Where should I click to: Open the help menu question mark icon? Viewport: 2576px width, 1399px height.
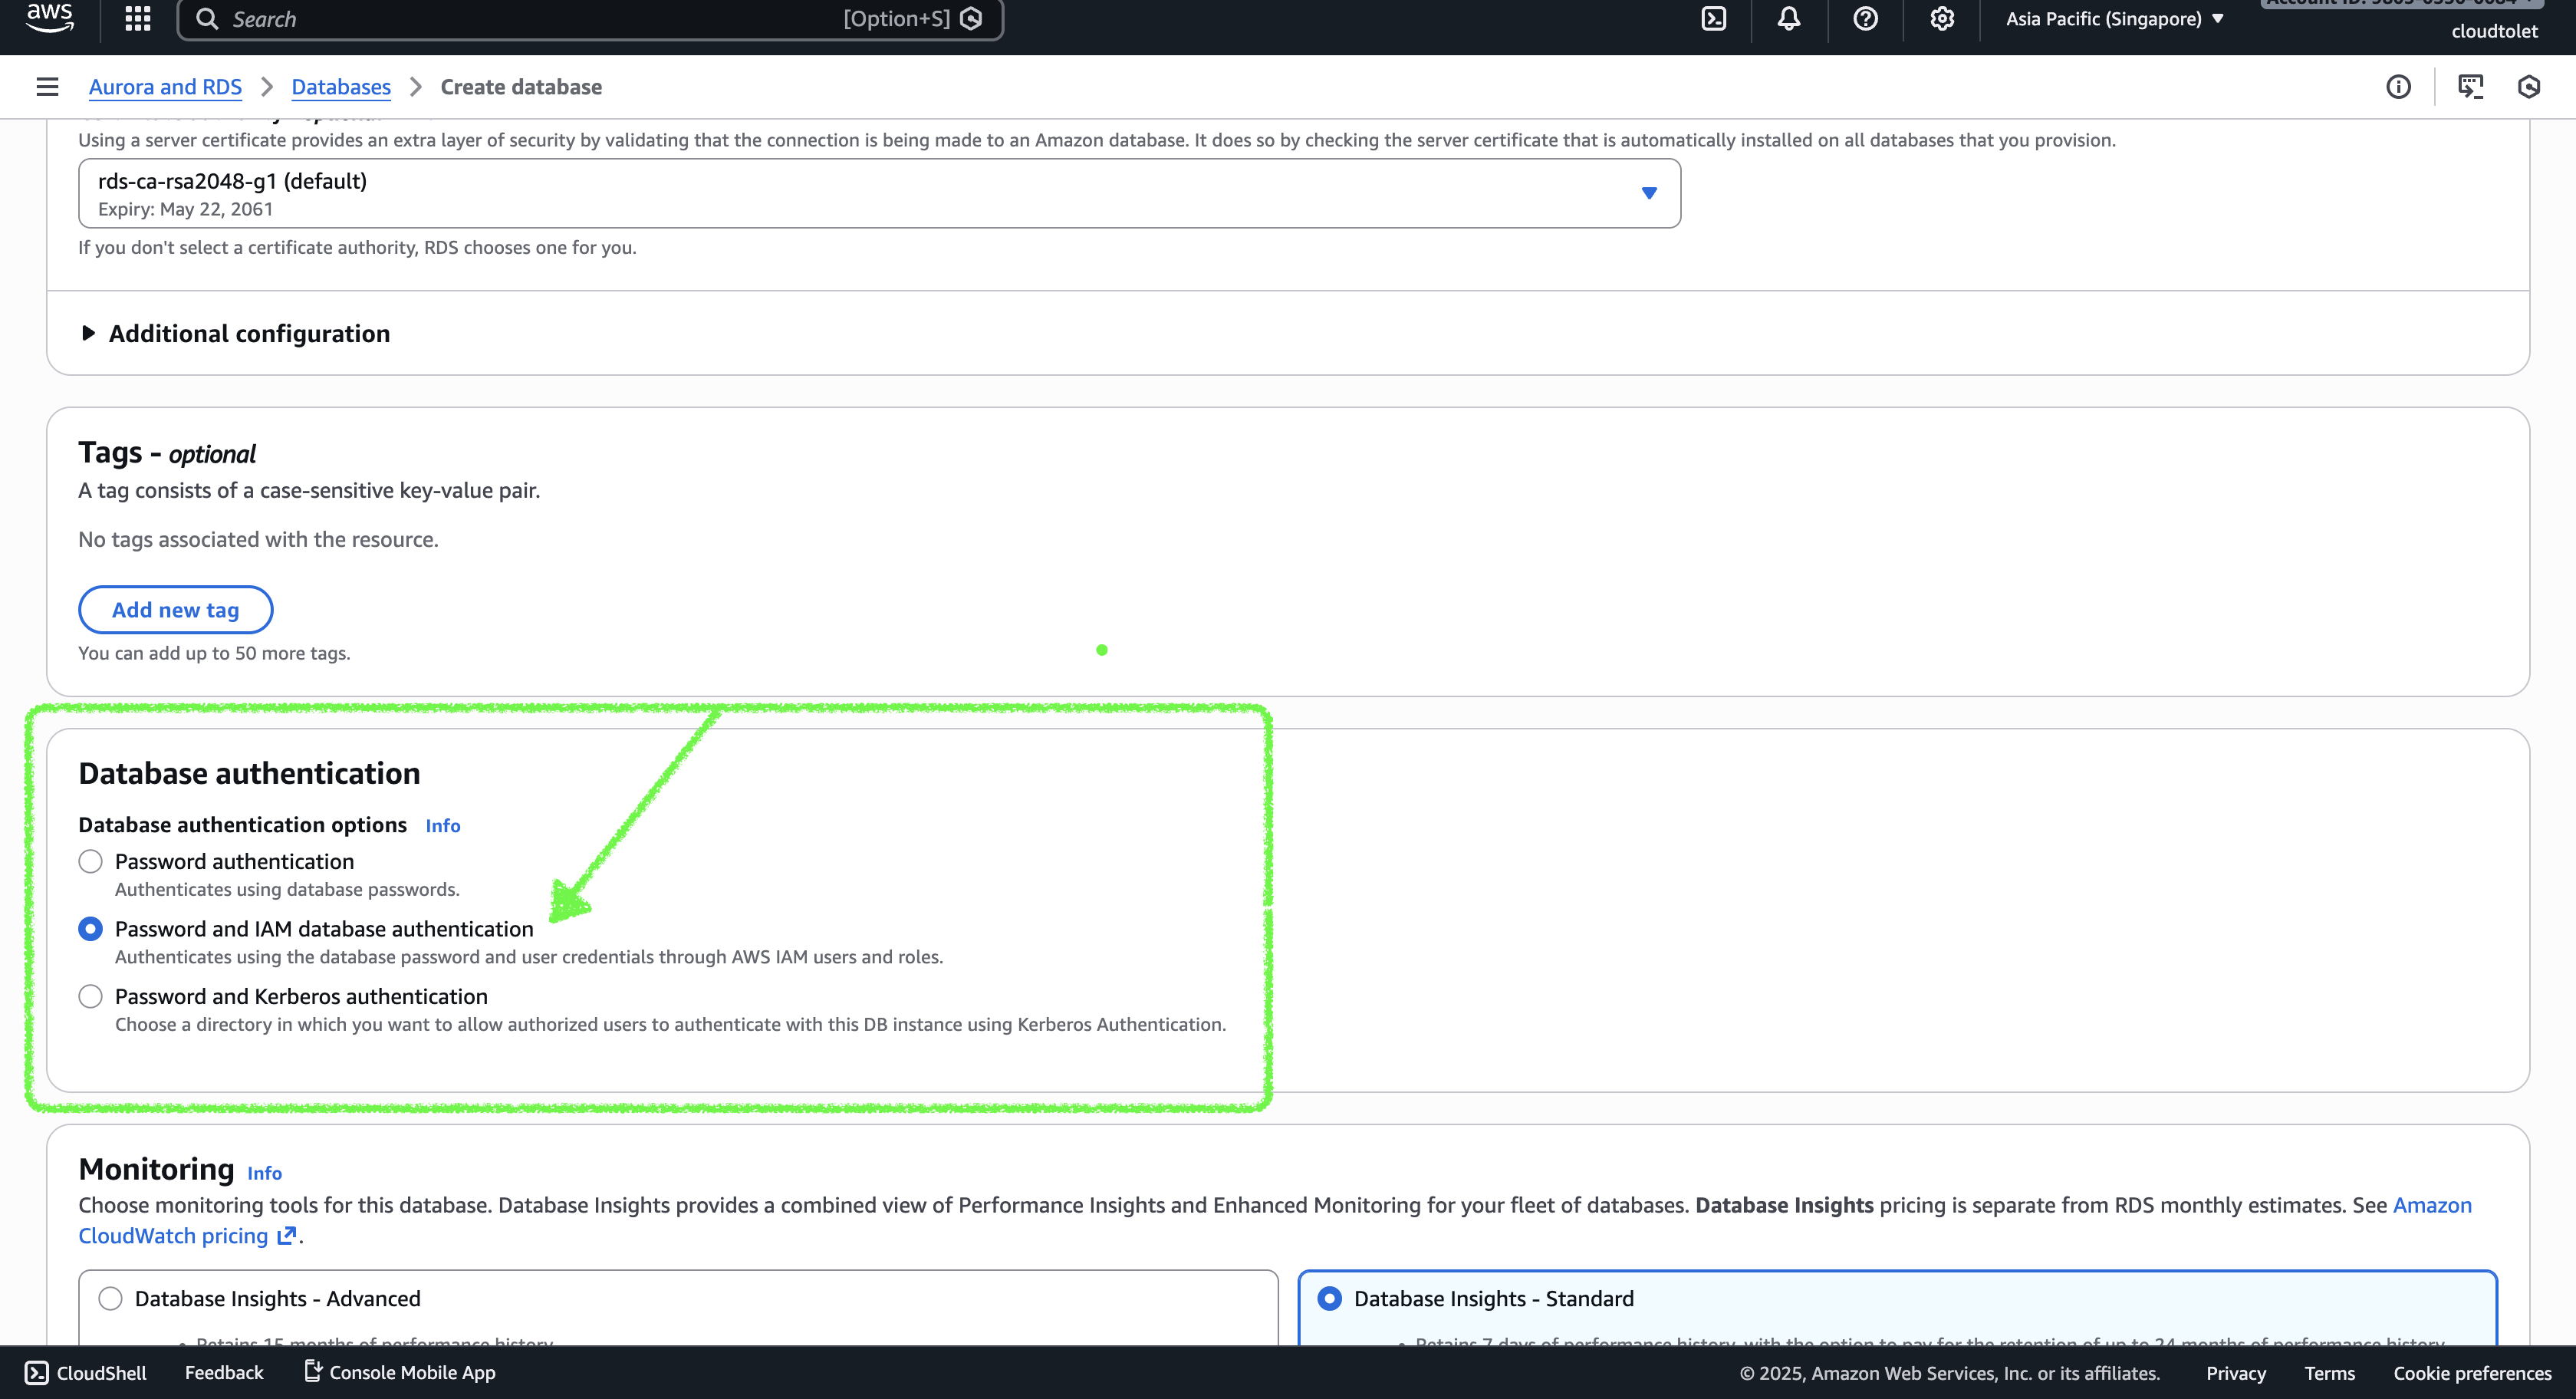point(1866,19)
